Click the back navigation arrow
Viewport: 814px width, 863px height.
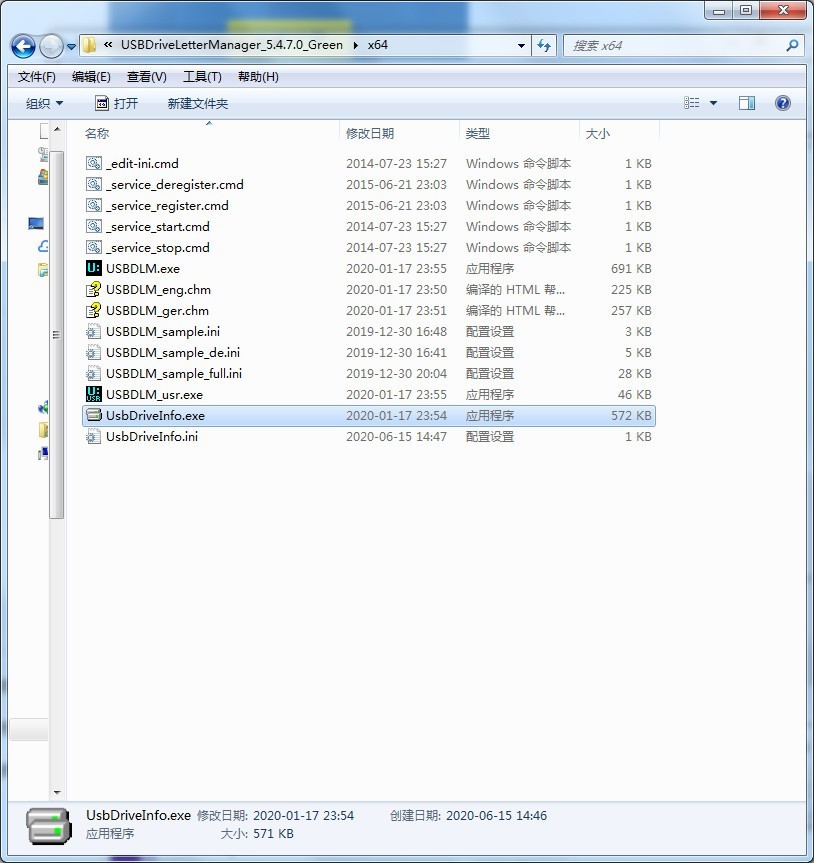point(22,46)
